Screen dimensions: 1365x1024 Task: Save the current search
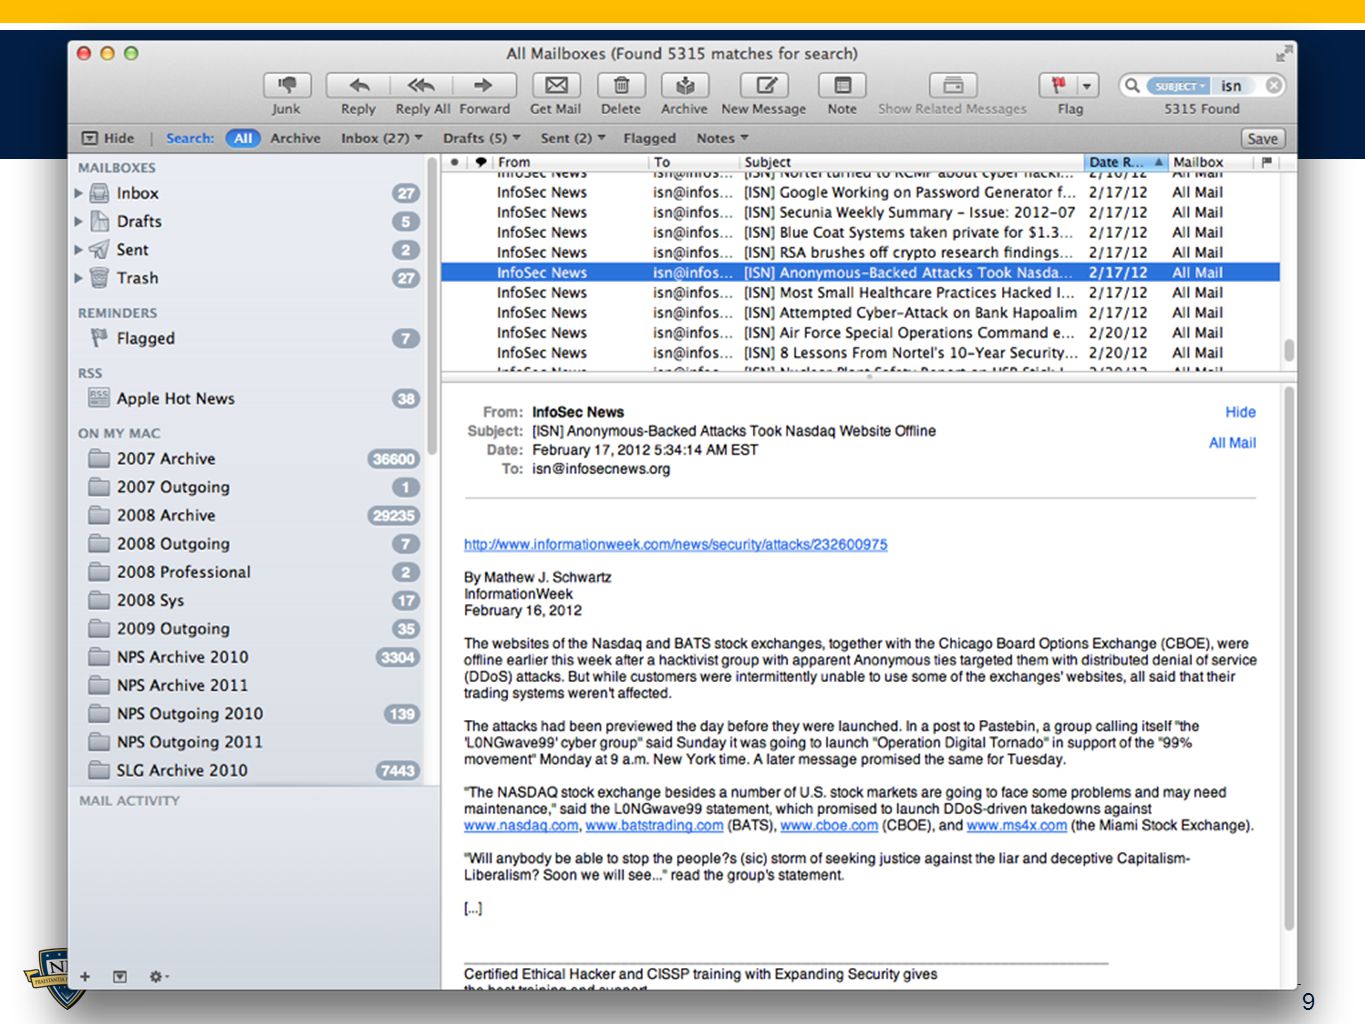1262,139
